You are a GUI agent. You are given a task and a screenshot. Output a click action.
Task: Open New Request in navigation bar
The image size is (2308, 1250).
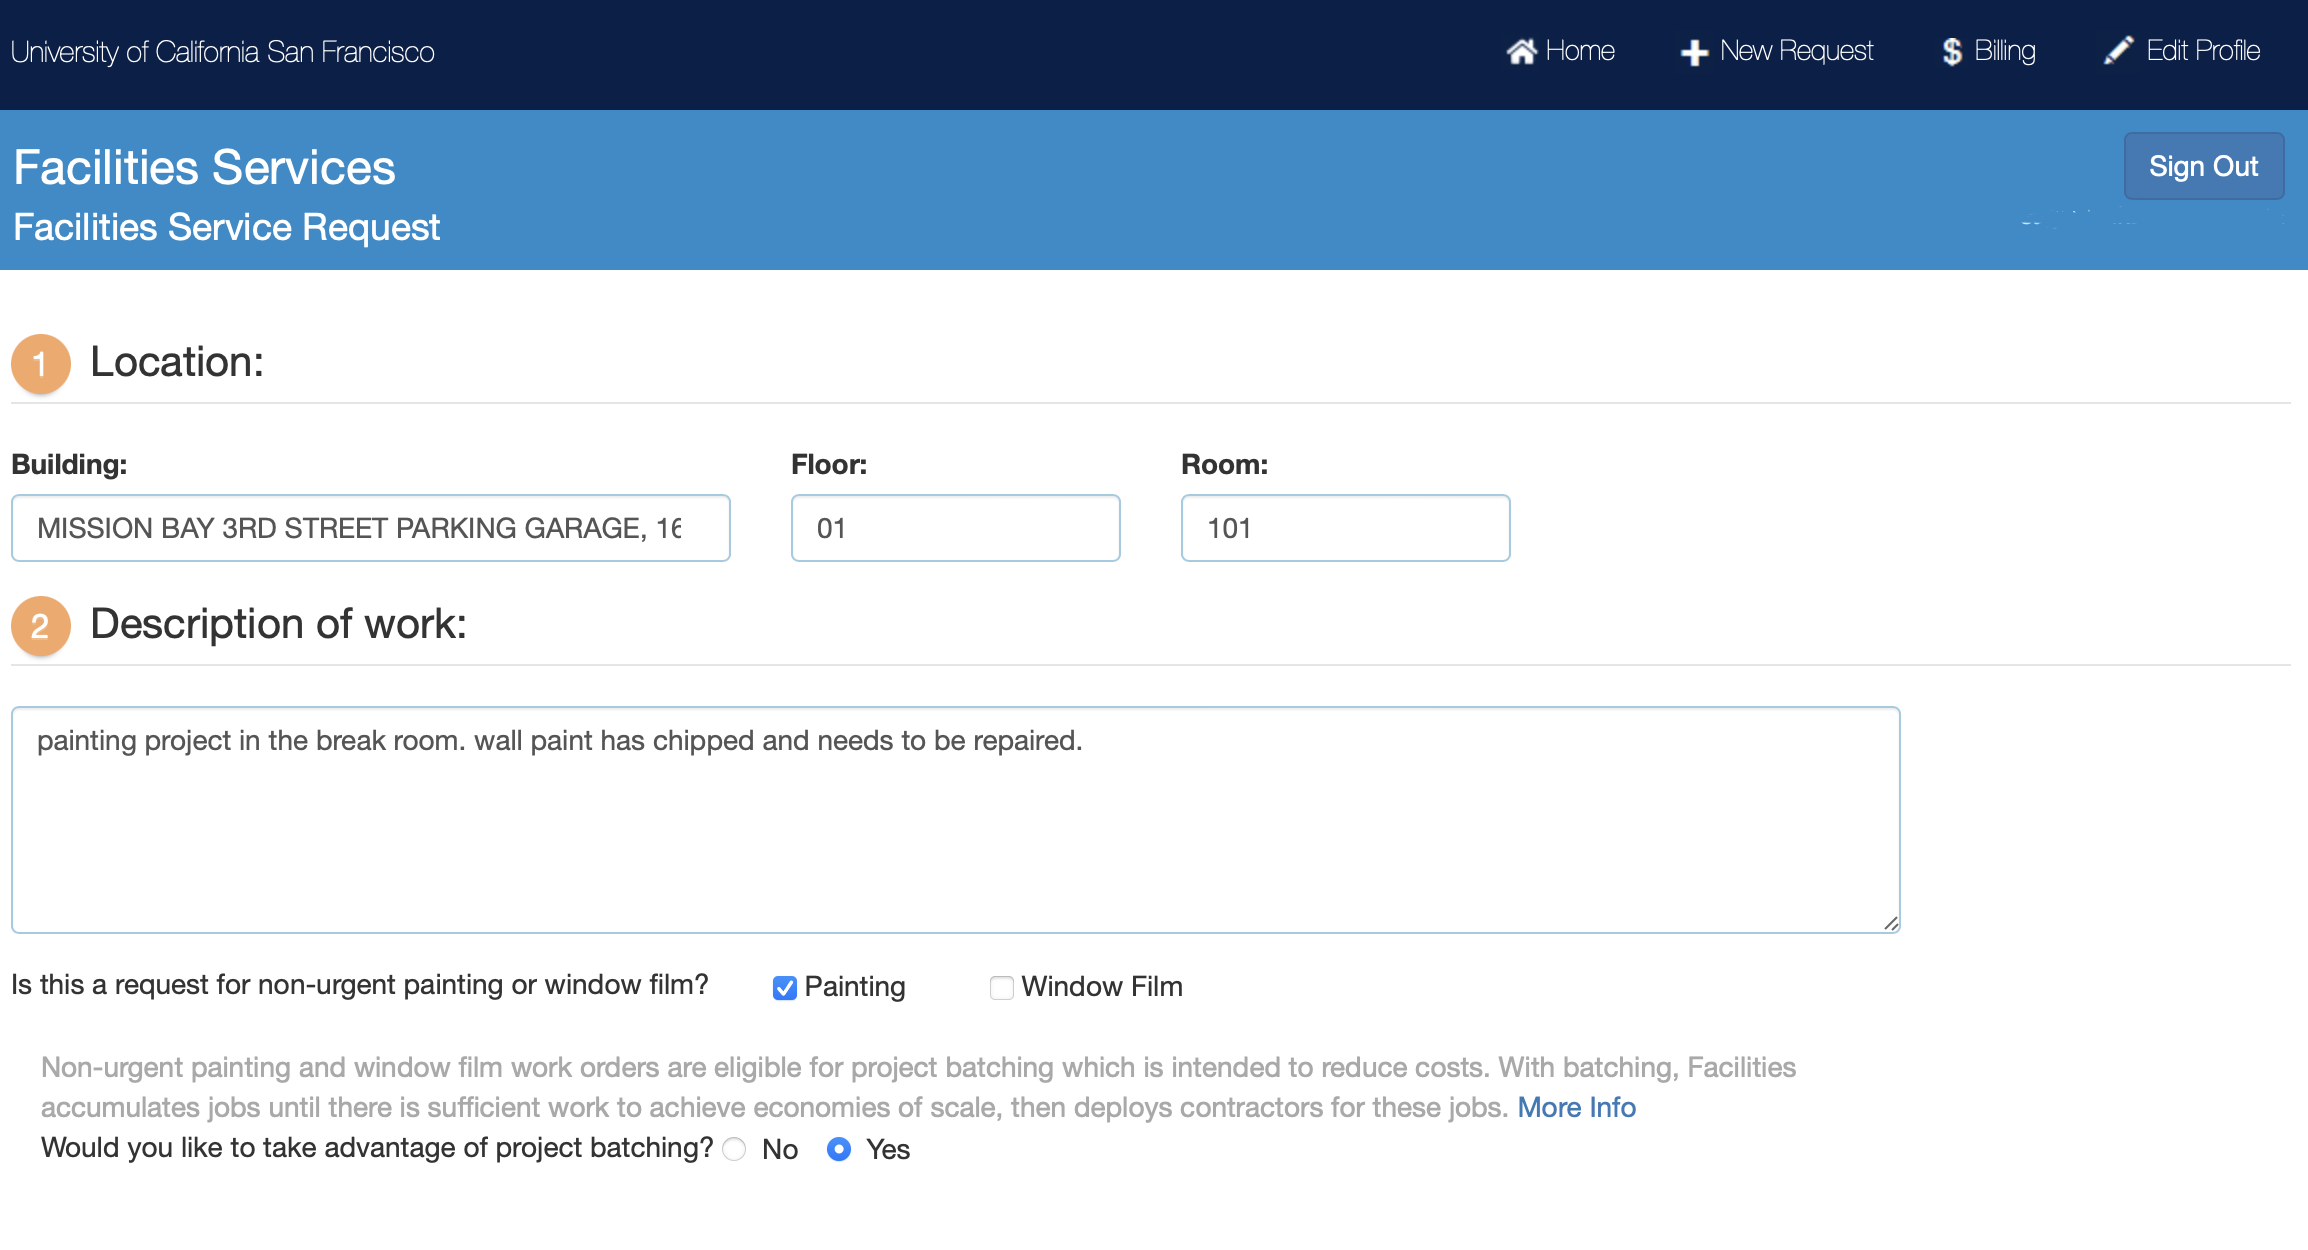1777,51
